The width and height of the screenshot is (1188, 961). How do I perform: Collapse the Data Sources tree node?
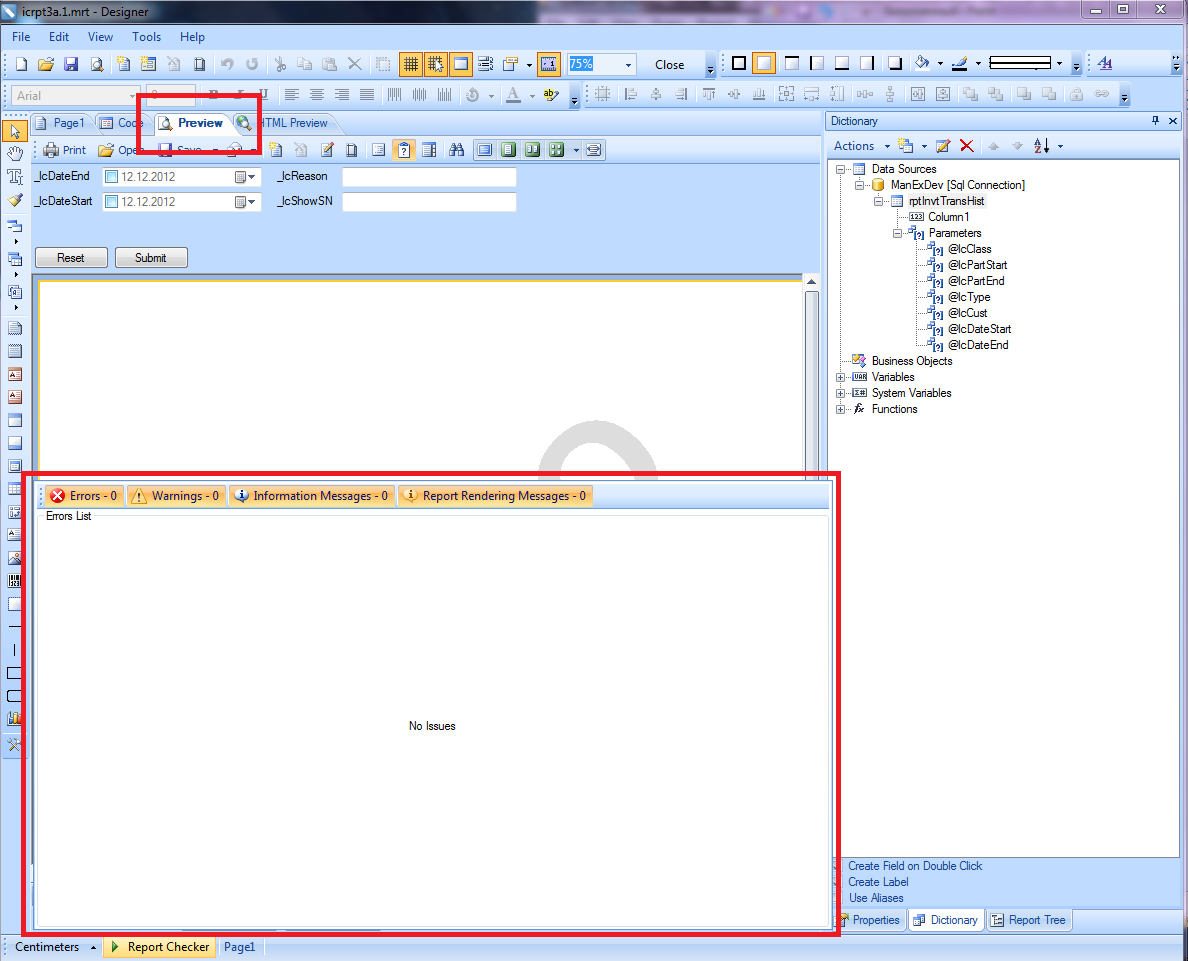point(840,170)
